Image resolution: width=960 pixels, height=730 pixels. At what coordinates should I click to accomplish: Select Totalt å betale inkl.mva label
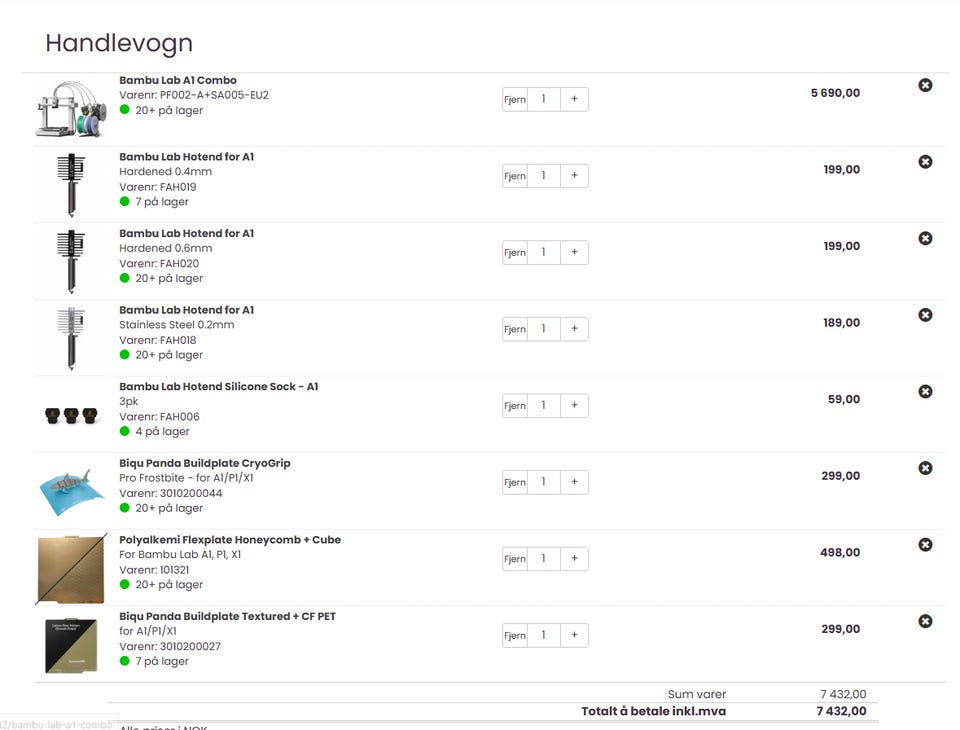pyautogui.click(x=653, y=711)
